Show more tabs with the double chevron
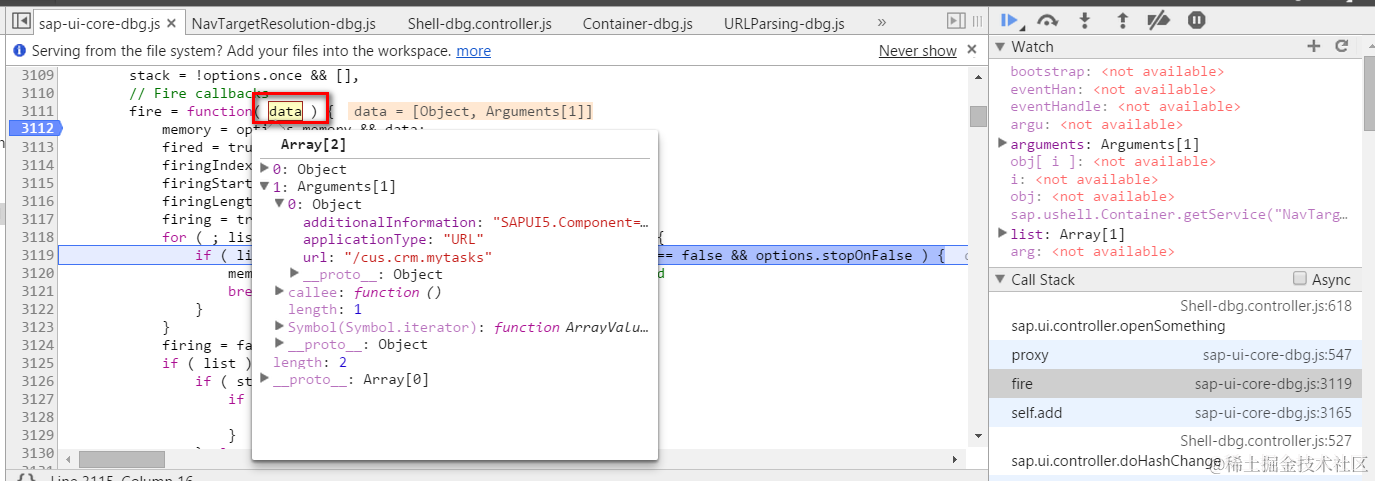The width and height of the screenshot is (1375, 481). click(881, 21)
